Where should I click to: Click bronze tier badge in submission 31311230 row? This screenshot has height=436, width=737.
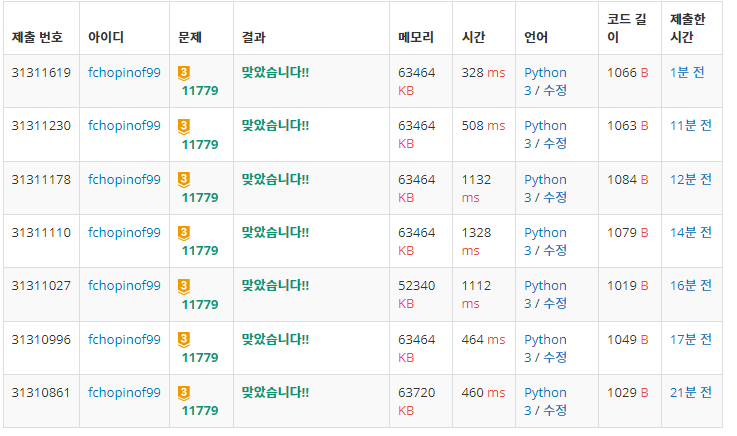pos(184,126)
